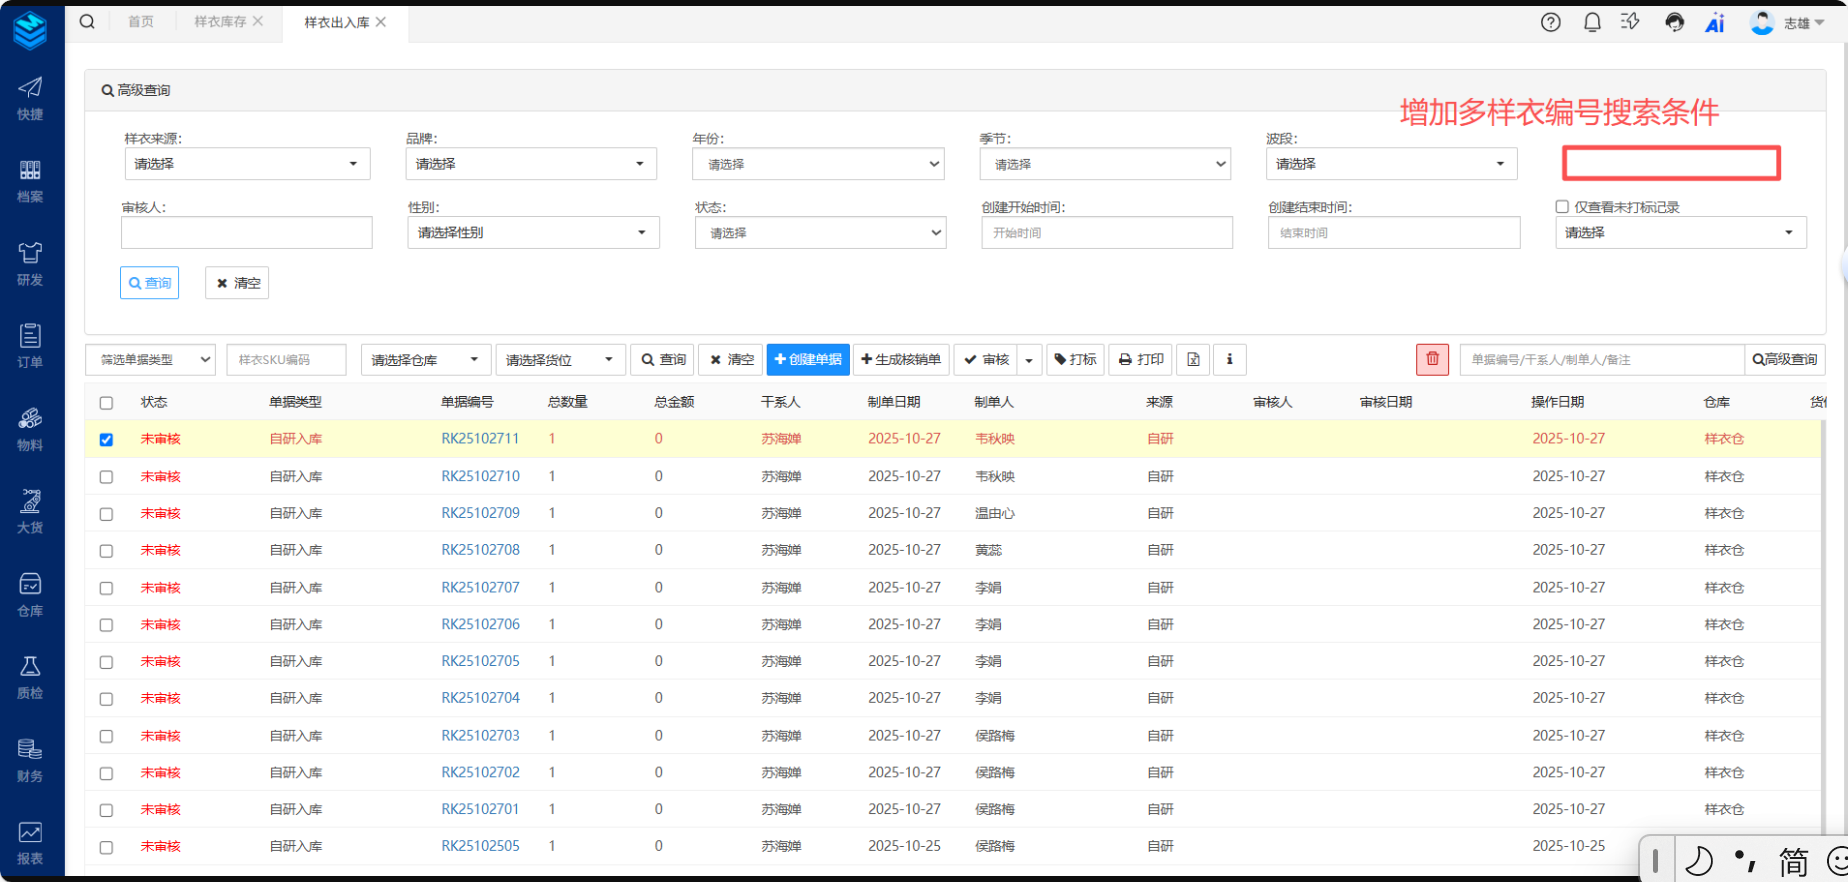The width and height of the screenshot is (1848, 882).
Task: Expand the 筛选单据类型 dropdown
Action: pos(150,360)
